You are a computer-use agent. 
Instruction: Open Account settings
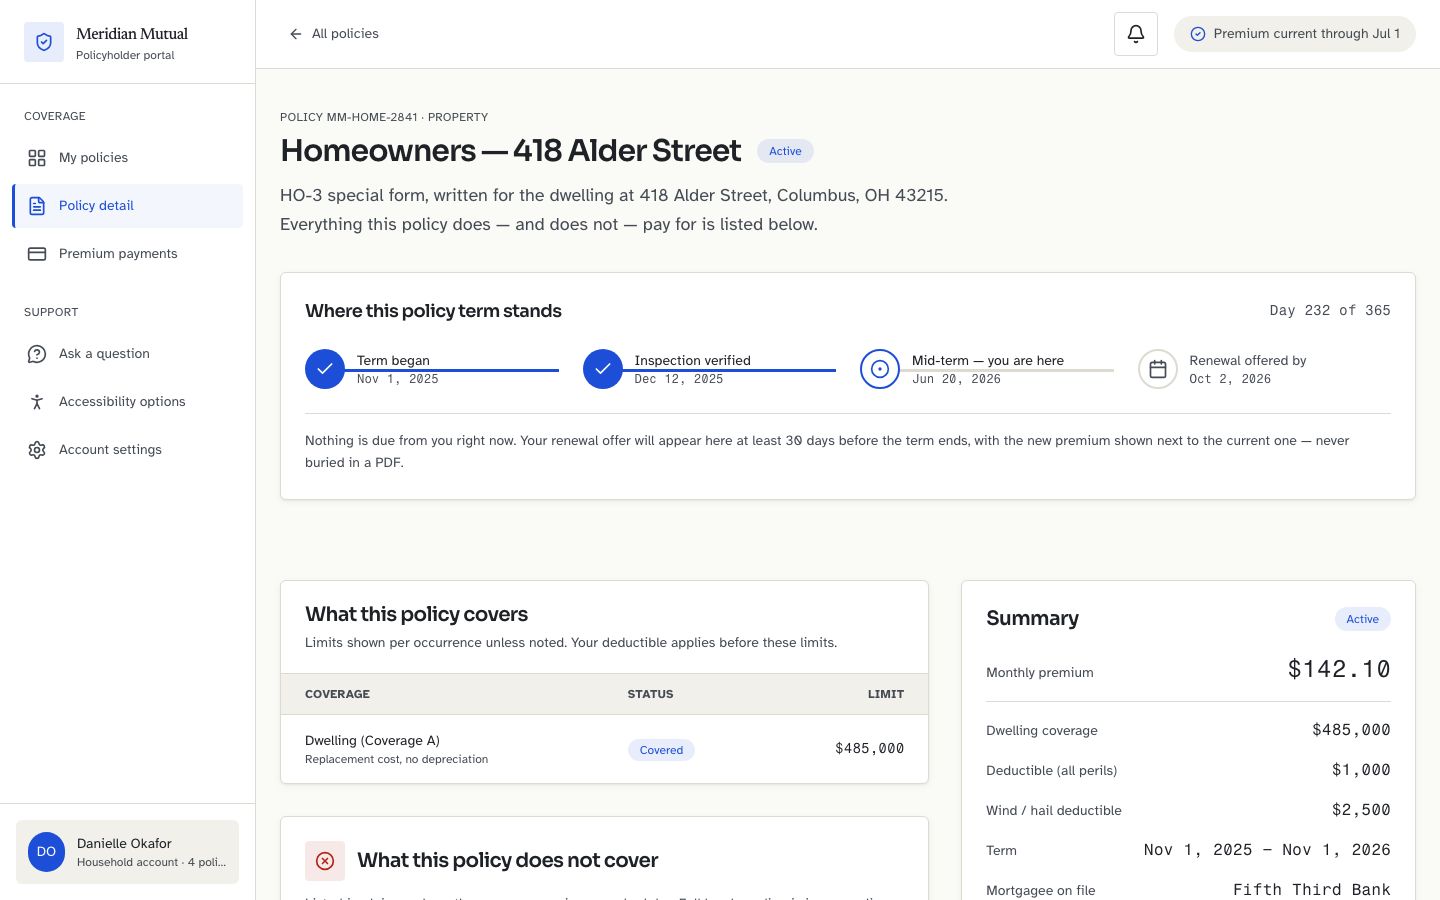127,450
